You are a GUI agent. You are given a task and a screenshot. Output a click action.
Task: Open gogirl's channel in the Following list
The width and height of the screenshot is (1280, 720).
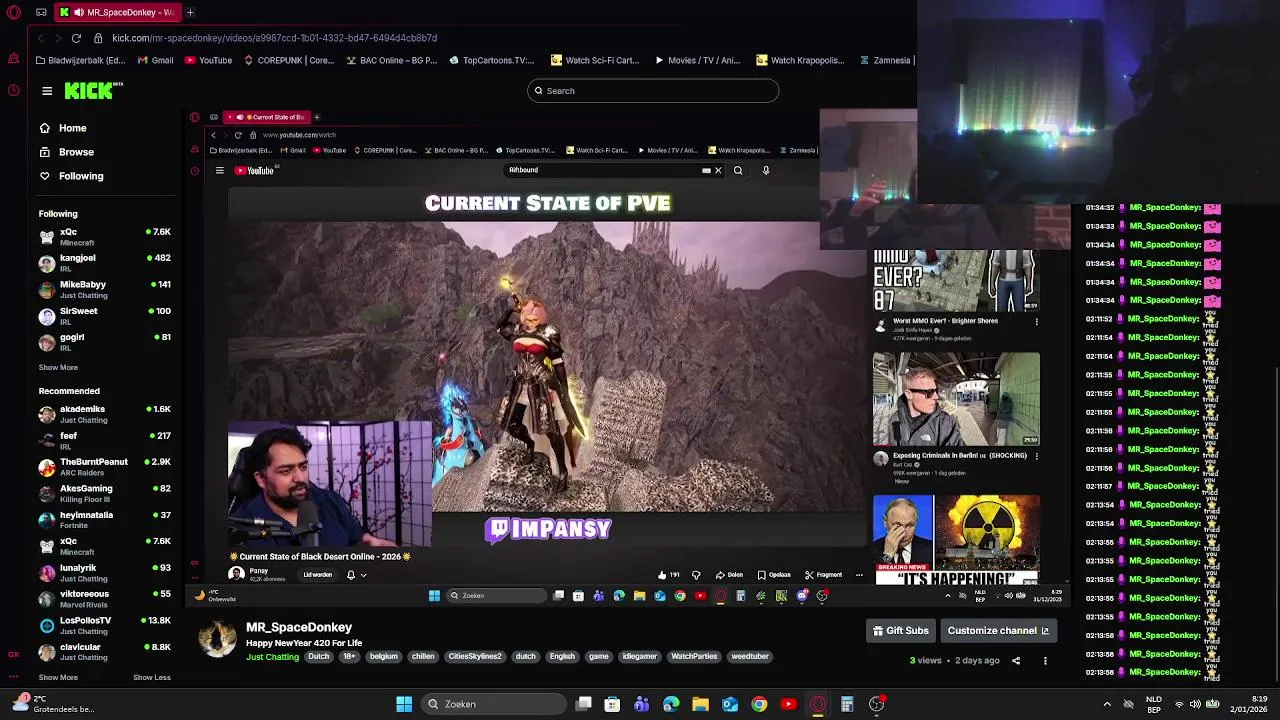pyautogui.click(x=104, y=342)
